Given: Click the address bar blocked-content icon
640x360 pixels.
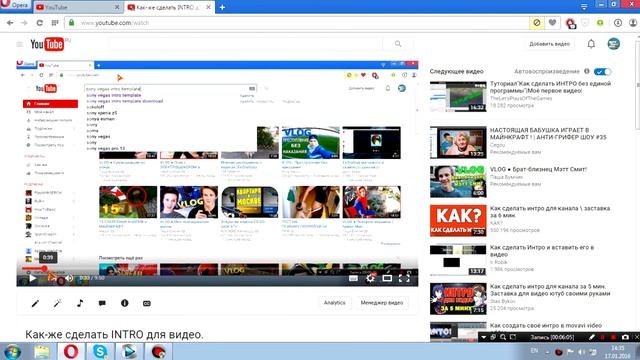Looking at the screenshot, I should (537, 23).
